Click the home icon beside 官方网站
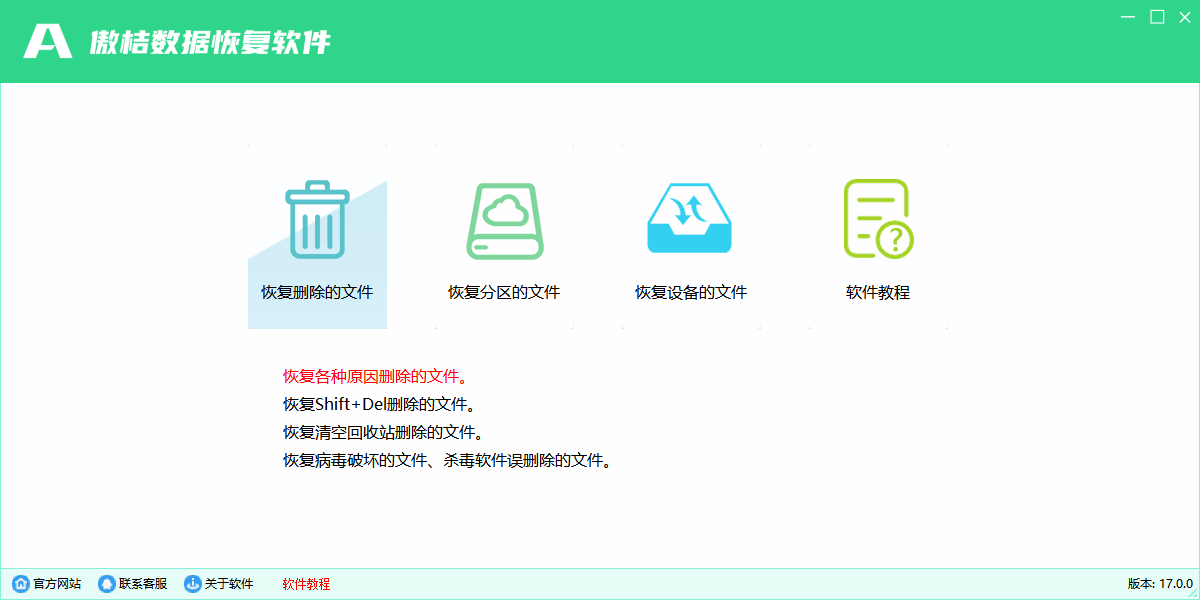The height and width of the screenshot is (600, 1200). (x=23, y=584)
